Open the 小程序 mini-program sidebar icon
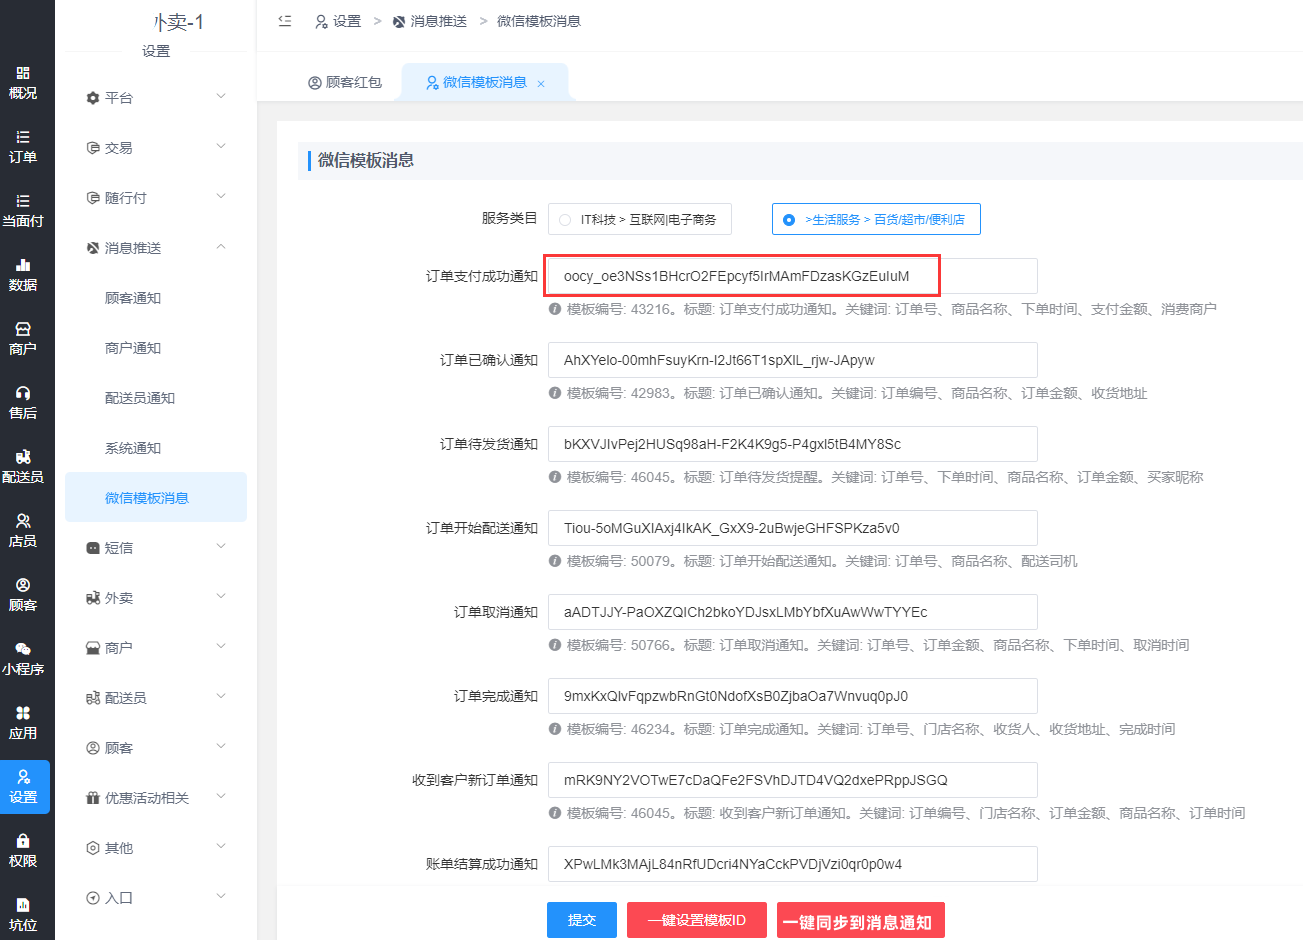 (23, 659)
